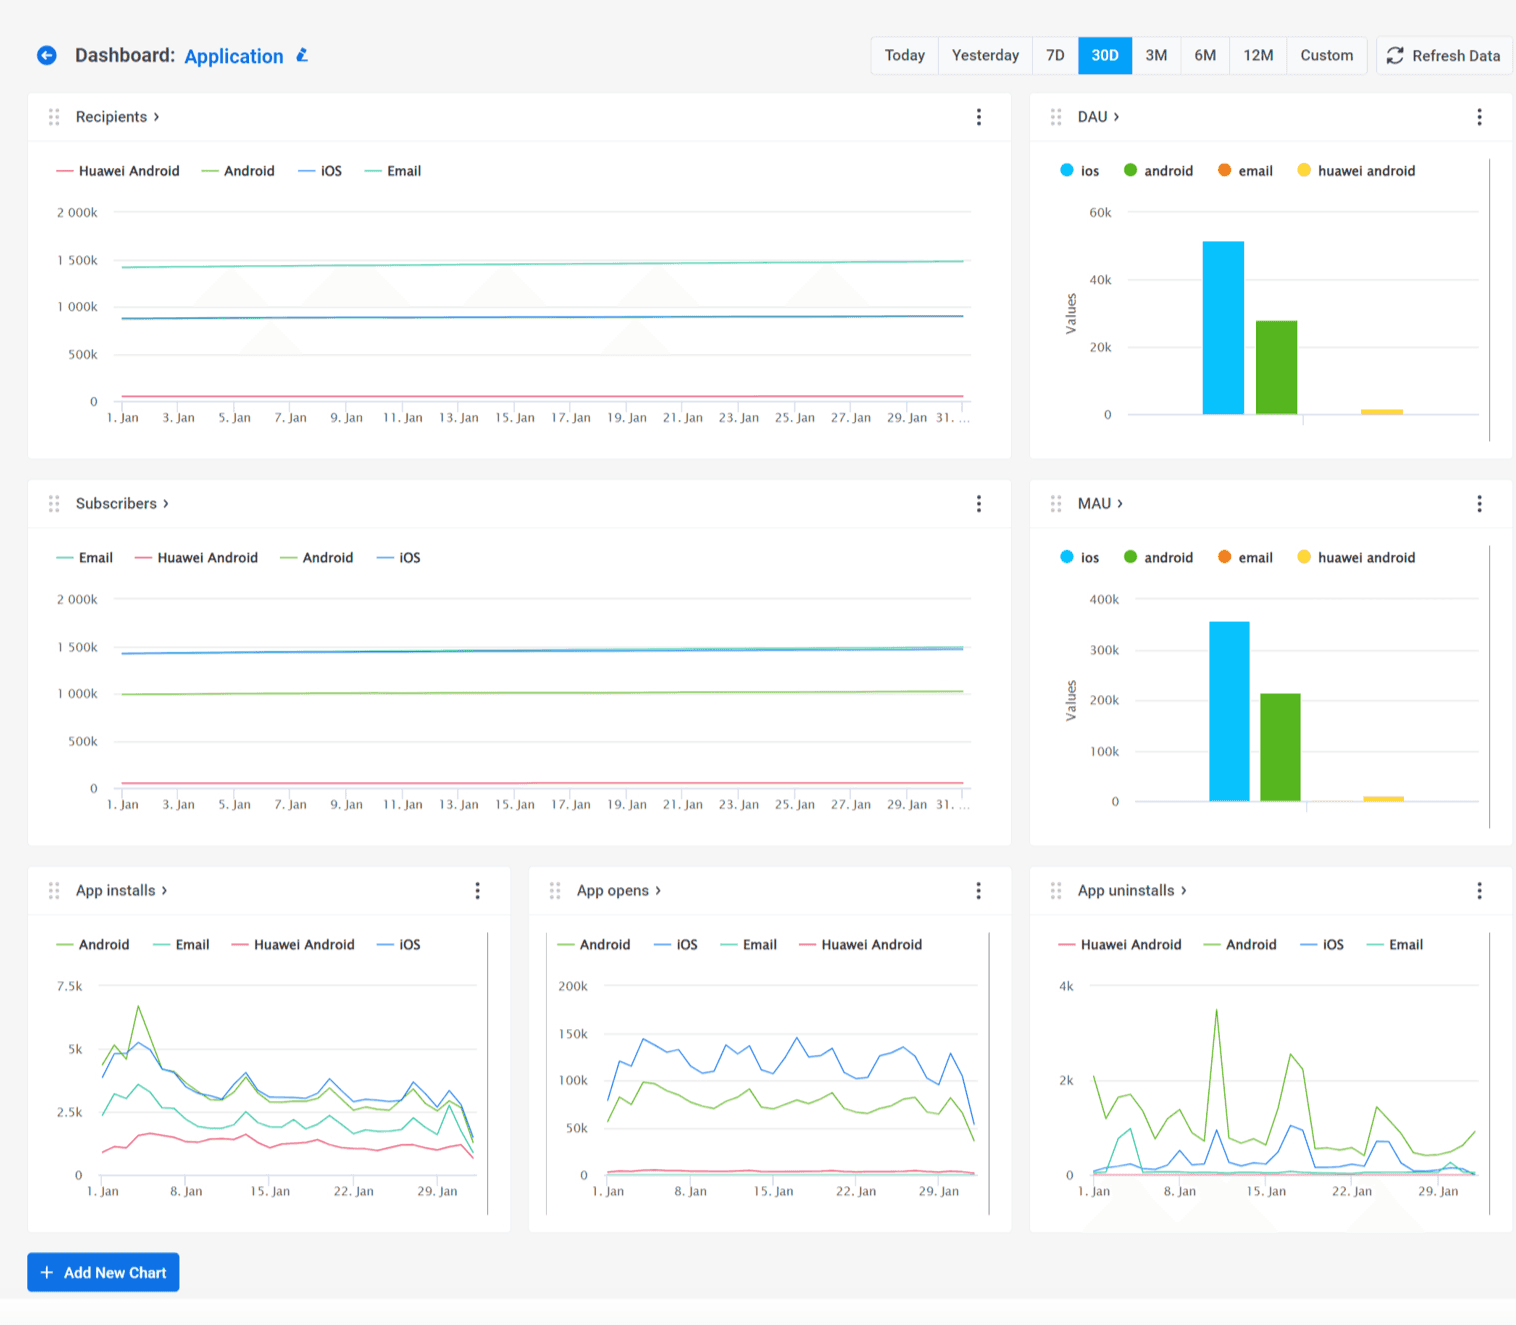
Task: Click the rename pencil icon beside Application
Action: 302,55
